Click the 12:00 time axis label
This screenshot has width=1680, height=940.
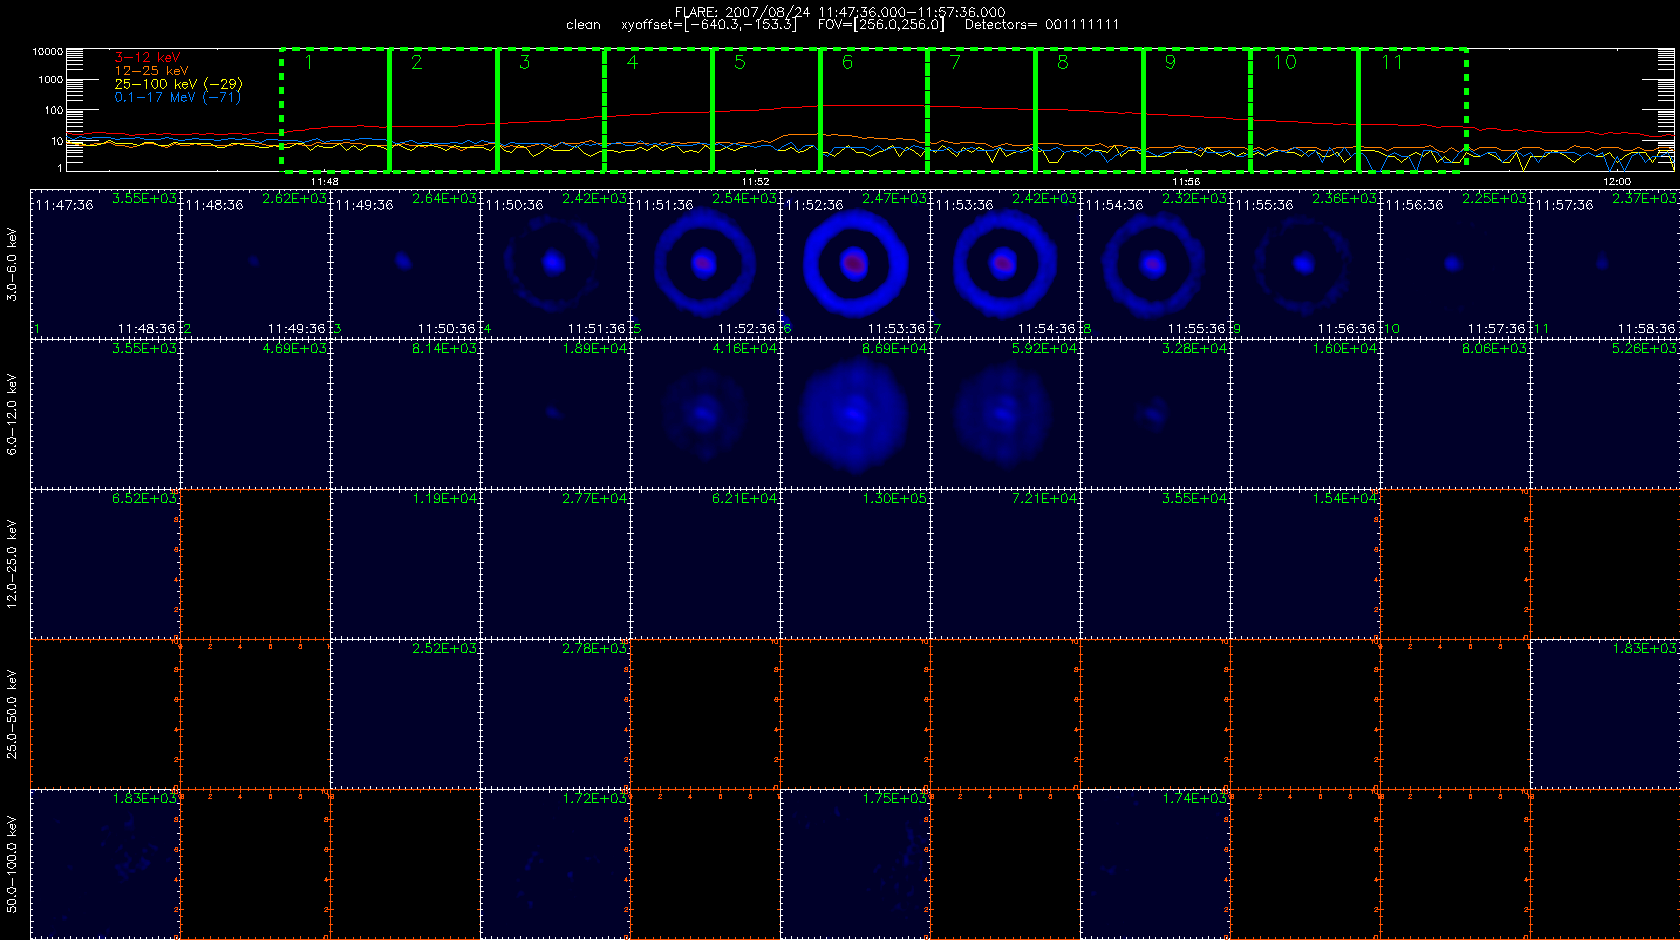click(1617, 182)
